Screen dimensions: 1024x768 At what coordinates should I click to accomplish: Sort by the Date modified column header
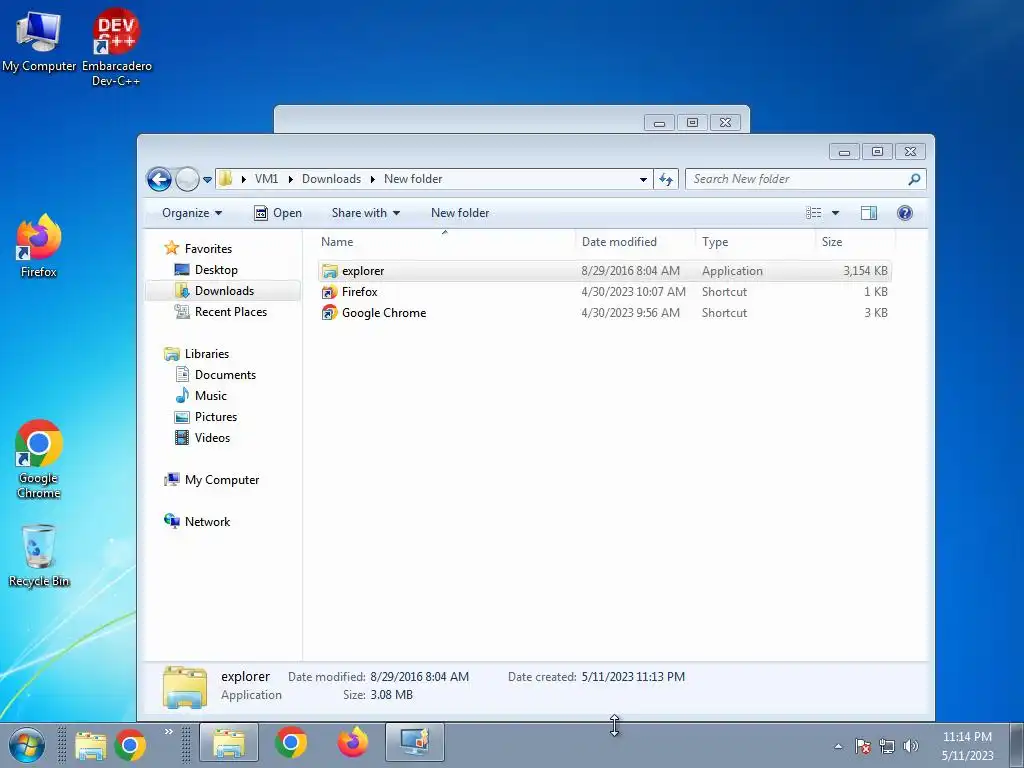(619, 242)
